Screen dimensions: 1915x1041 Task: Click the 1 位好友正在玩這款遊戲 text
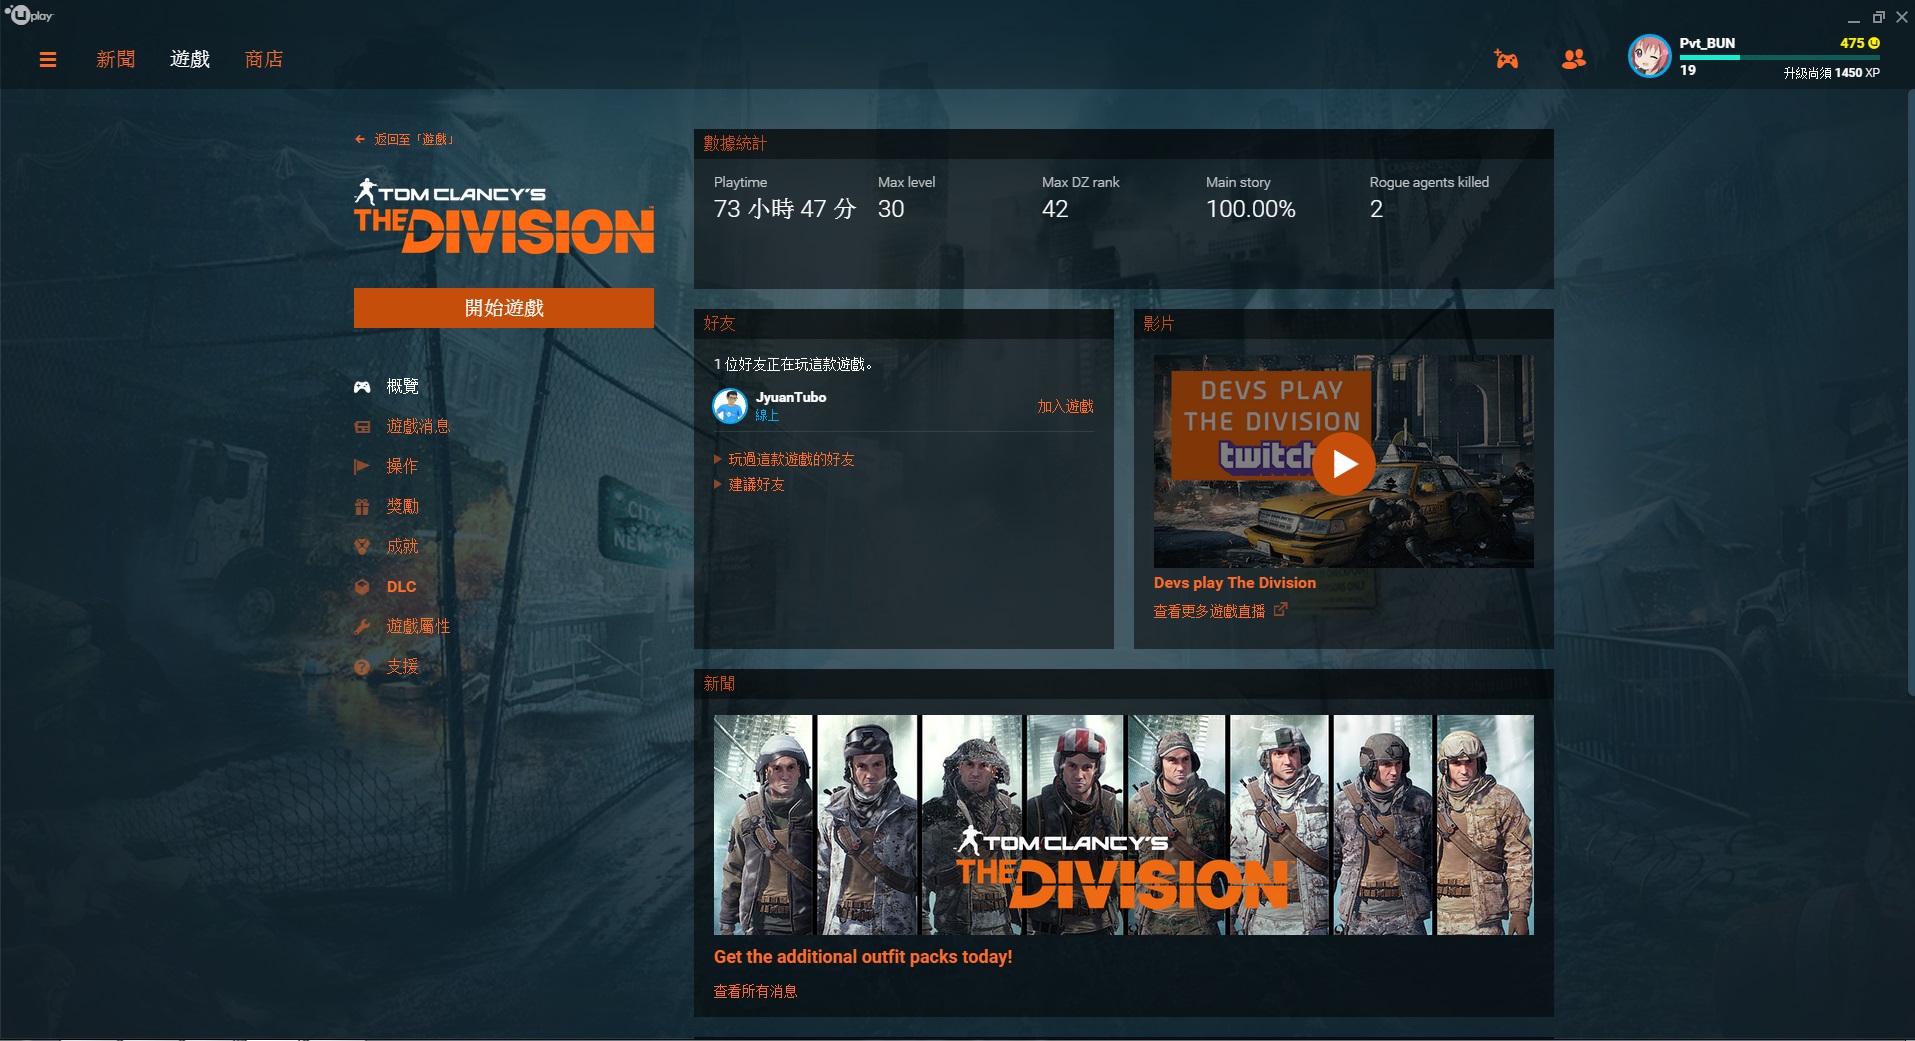[x=794, y=365]
